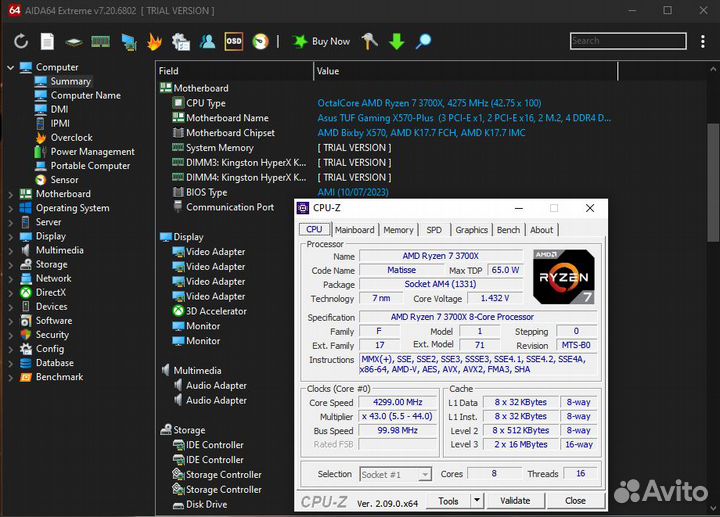
Task: Open the AMD Bixby X570 chipset link
Action: (421, 133)
